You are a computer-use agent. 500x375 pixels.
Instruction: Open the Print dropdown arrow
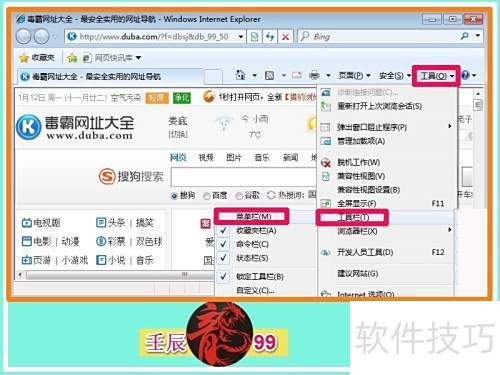328,76
